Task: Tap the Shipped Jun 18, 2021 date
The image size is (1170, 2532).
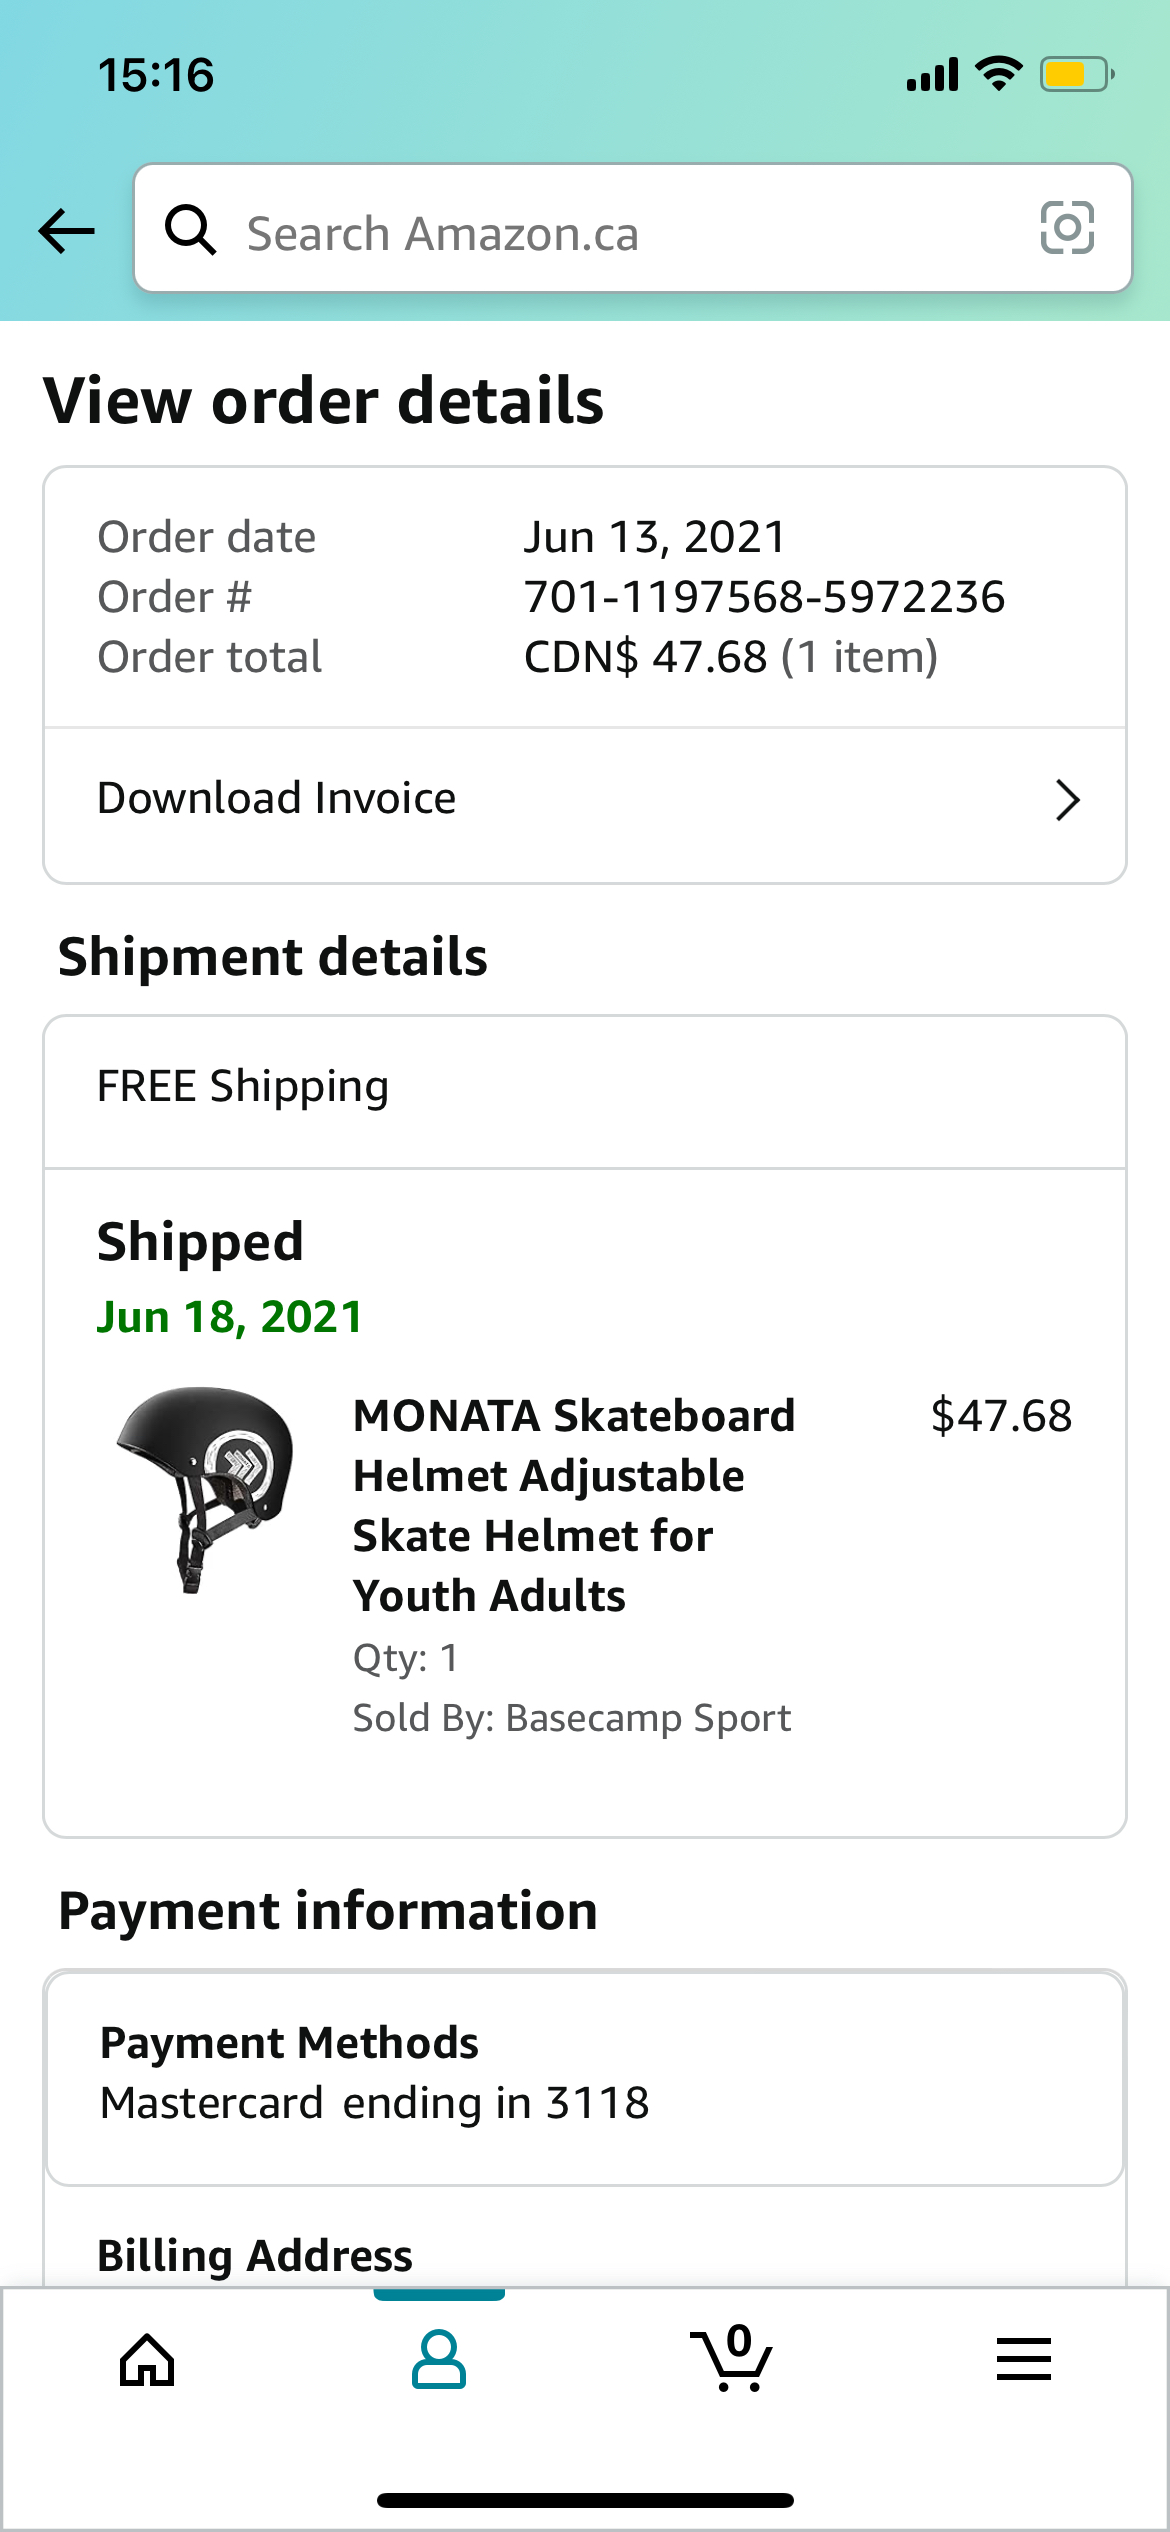Action: [x=229, y=1317]
